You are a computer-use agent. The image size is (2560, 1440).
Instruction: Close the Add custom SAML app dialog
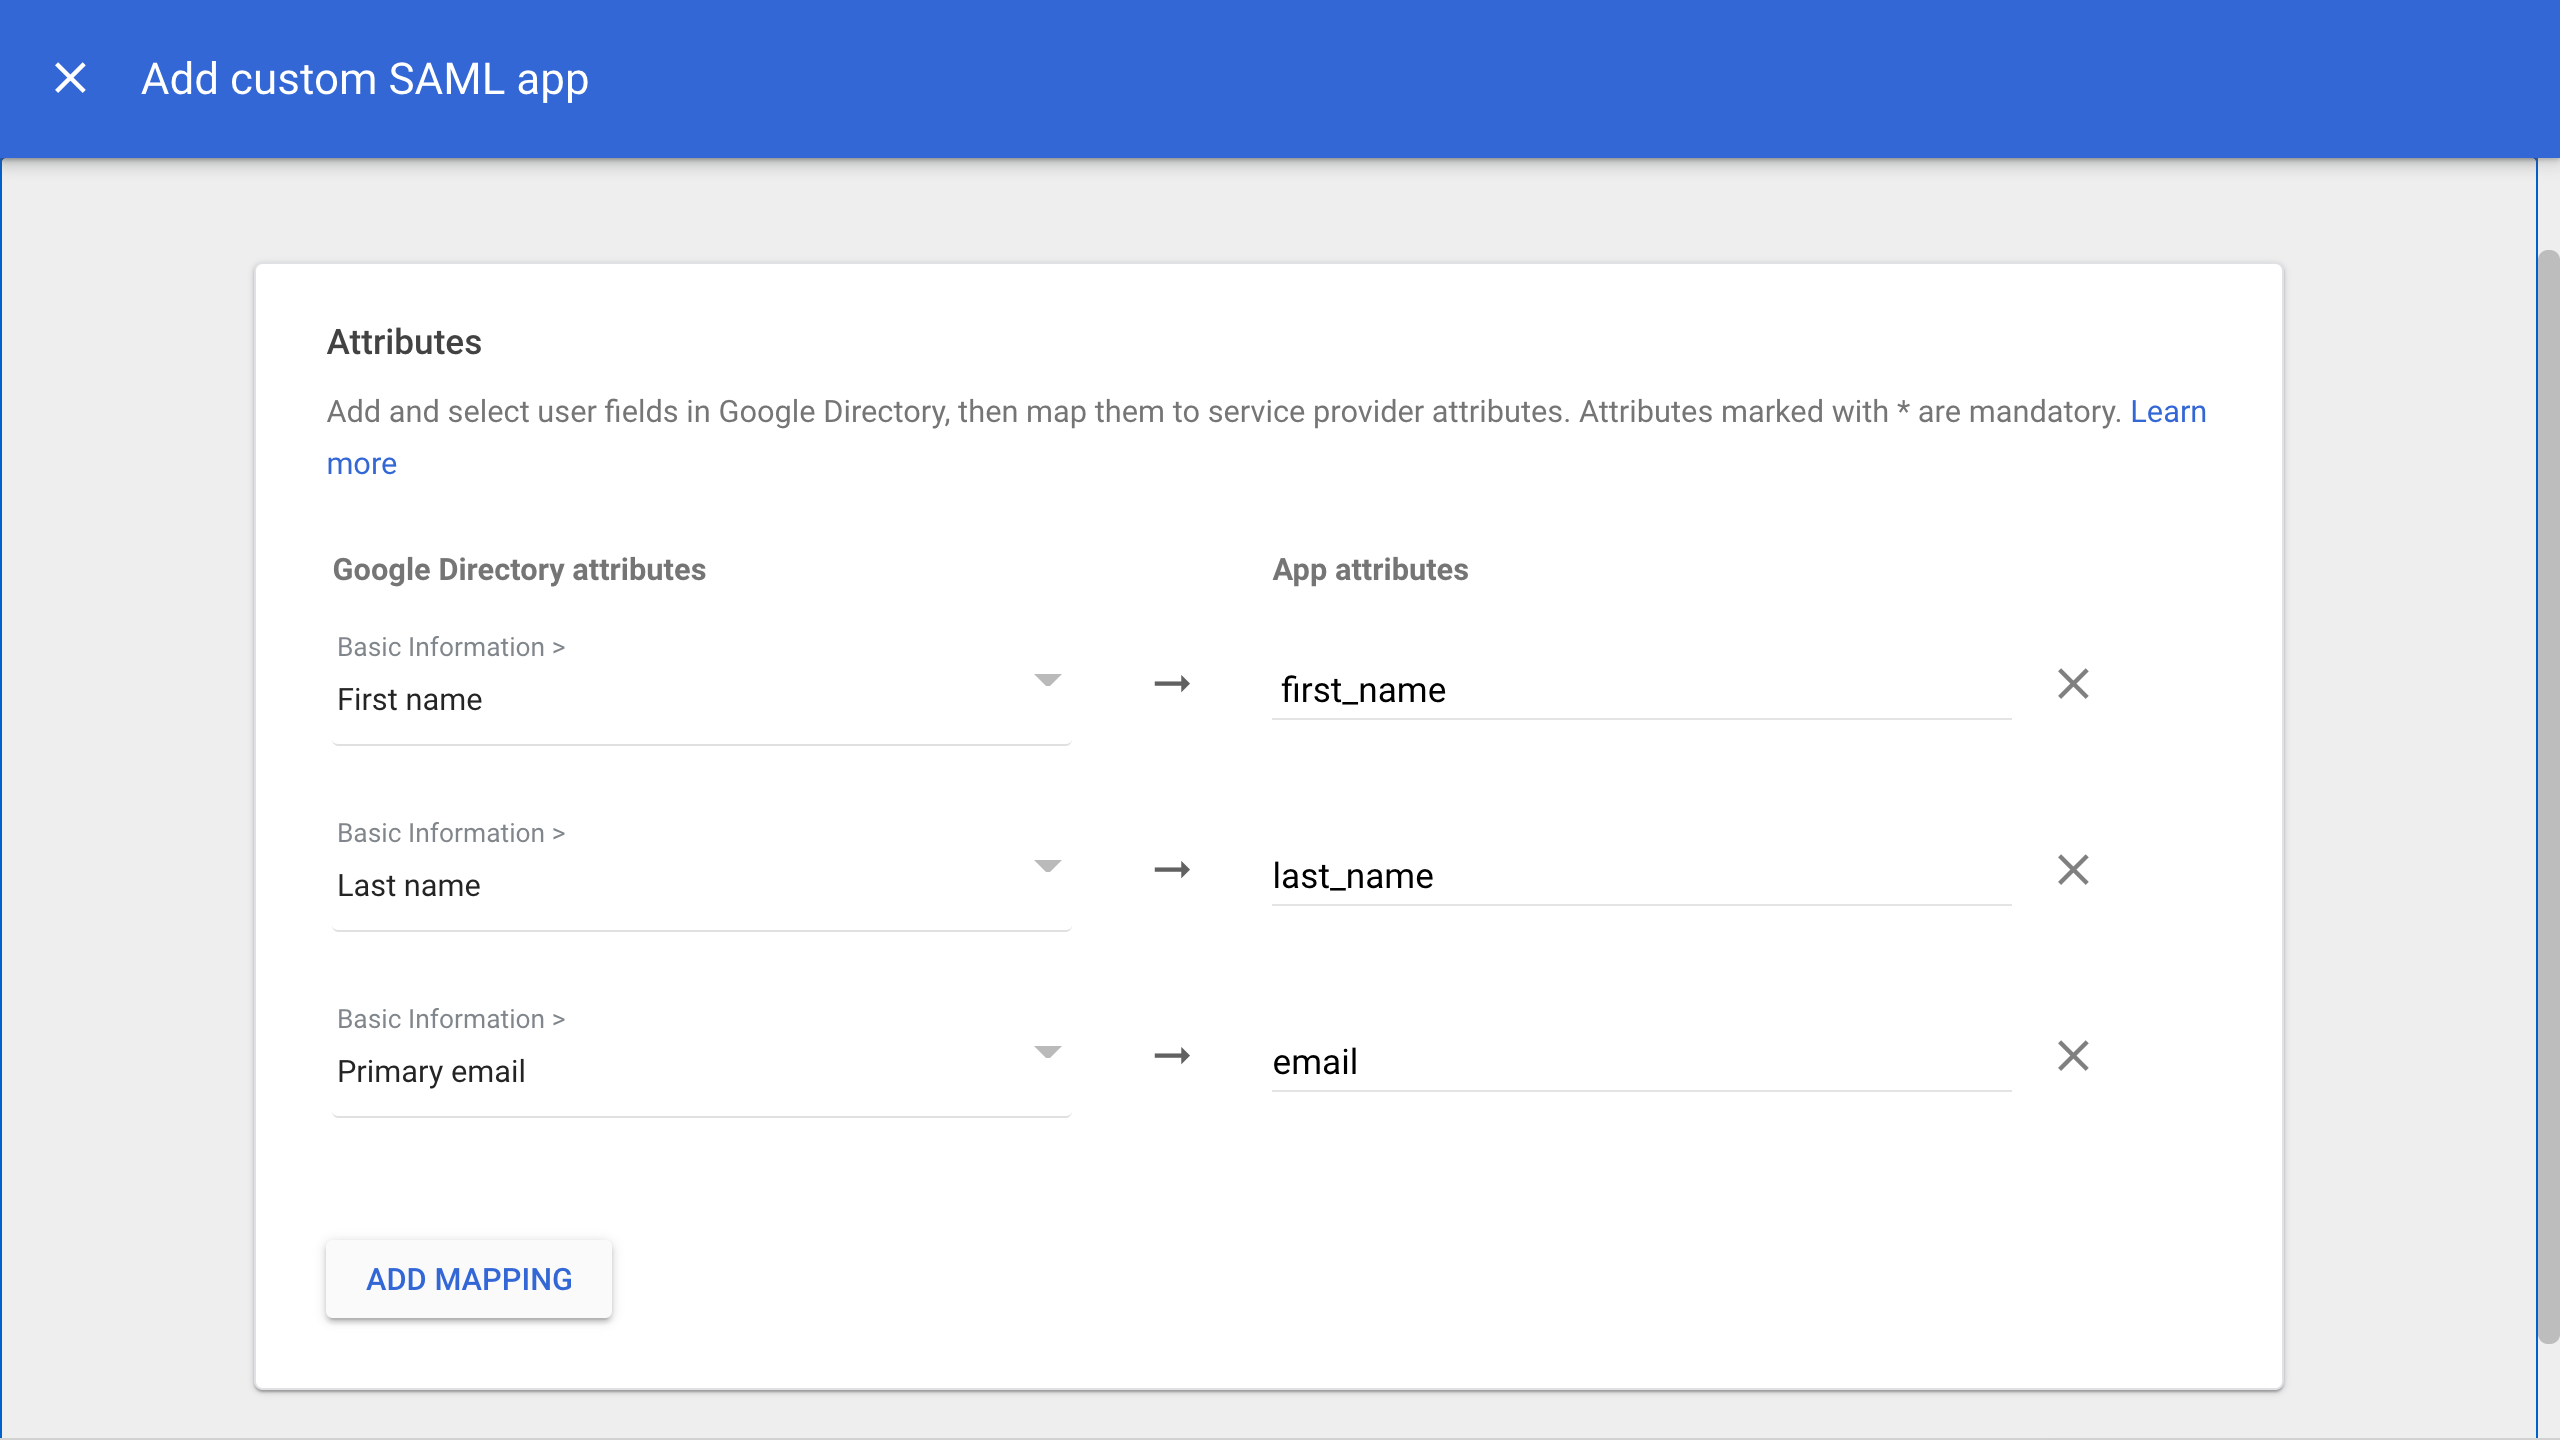[70, 78]
